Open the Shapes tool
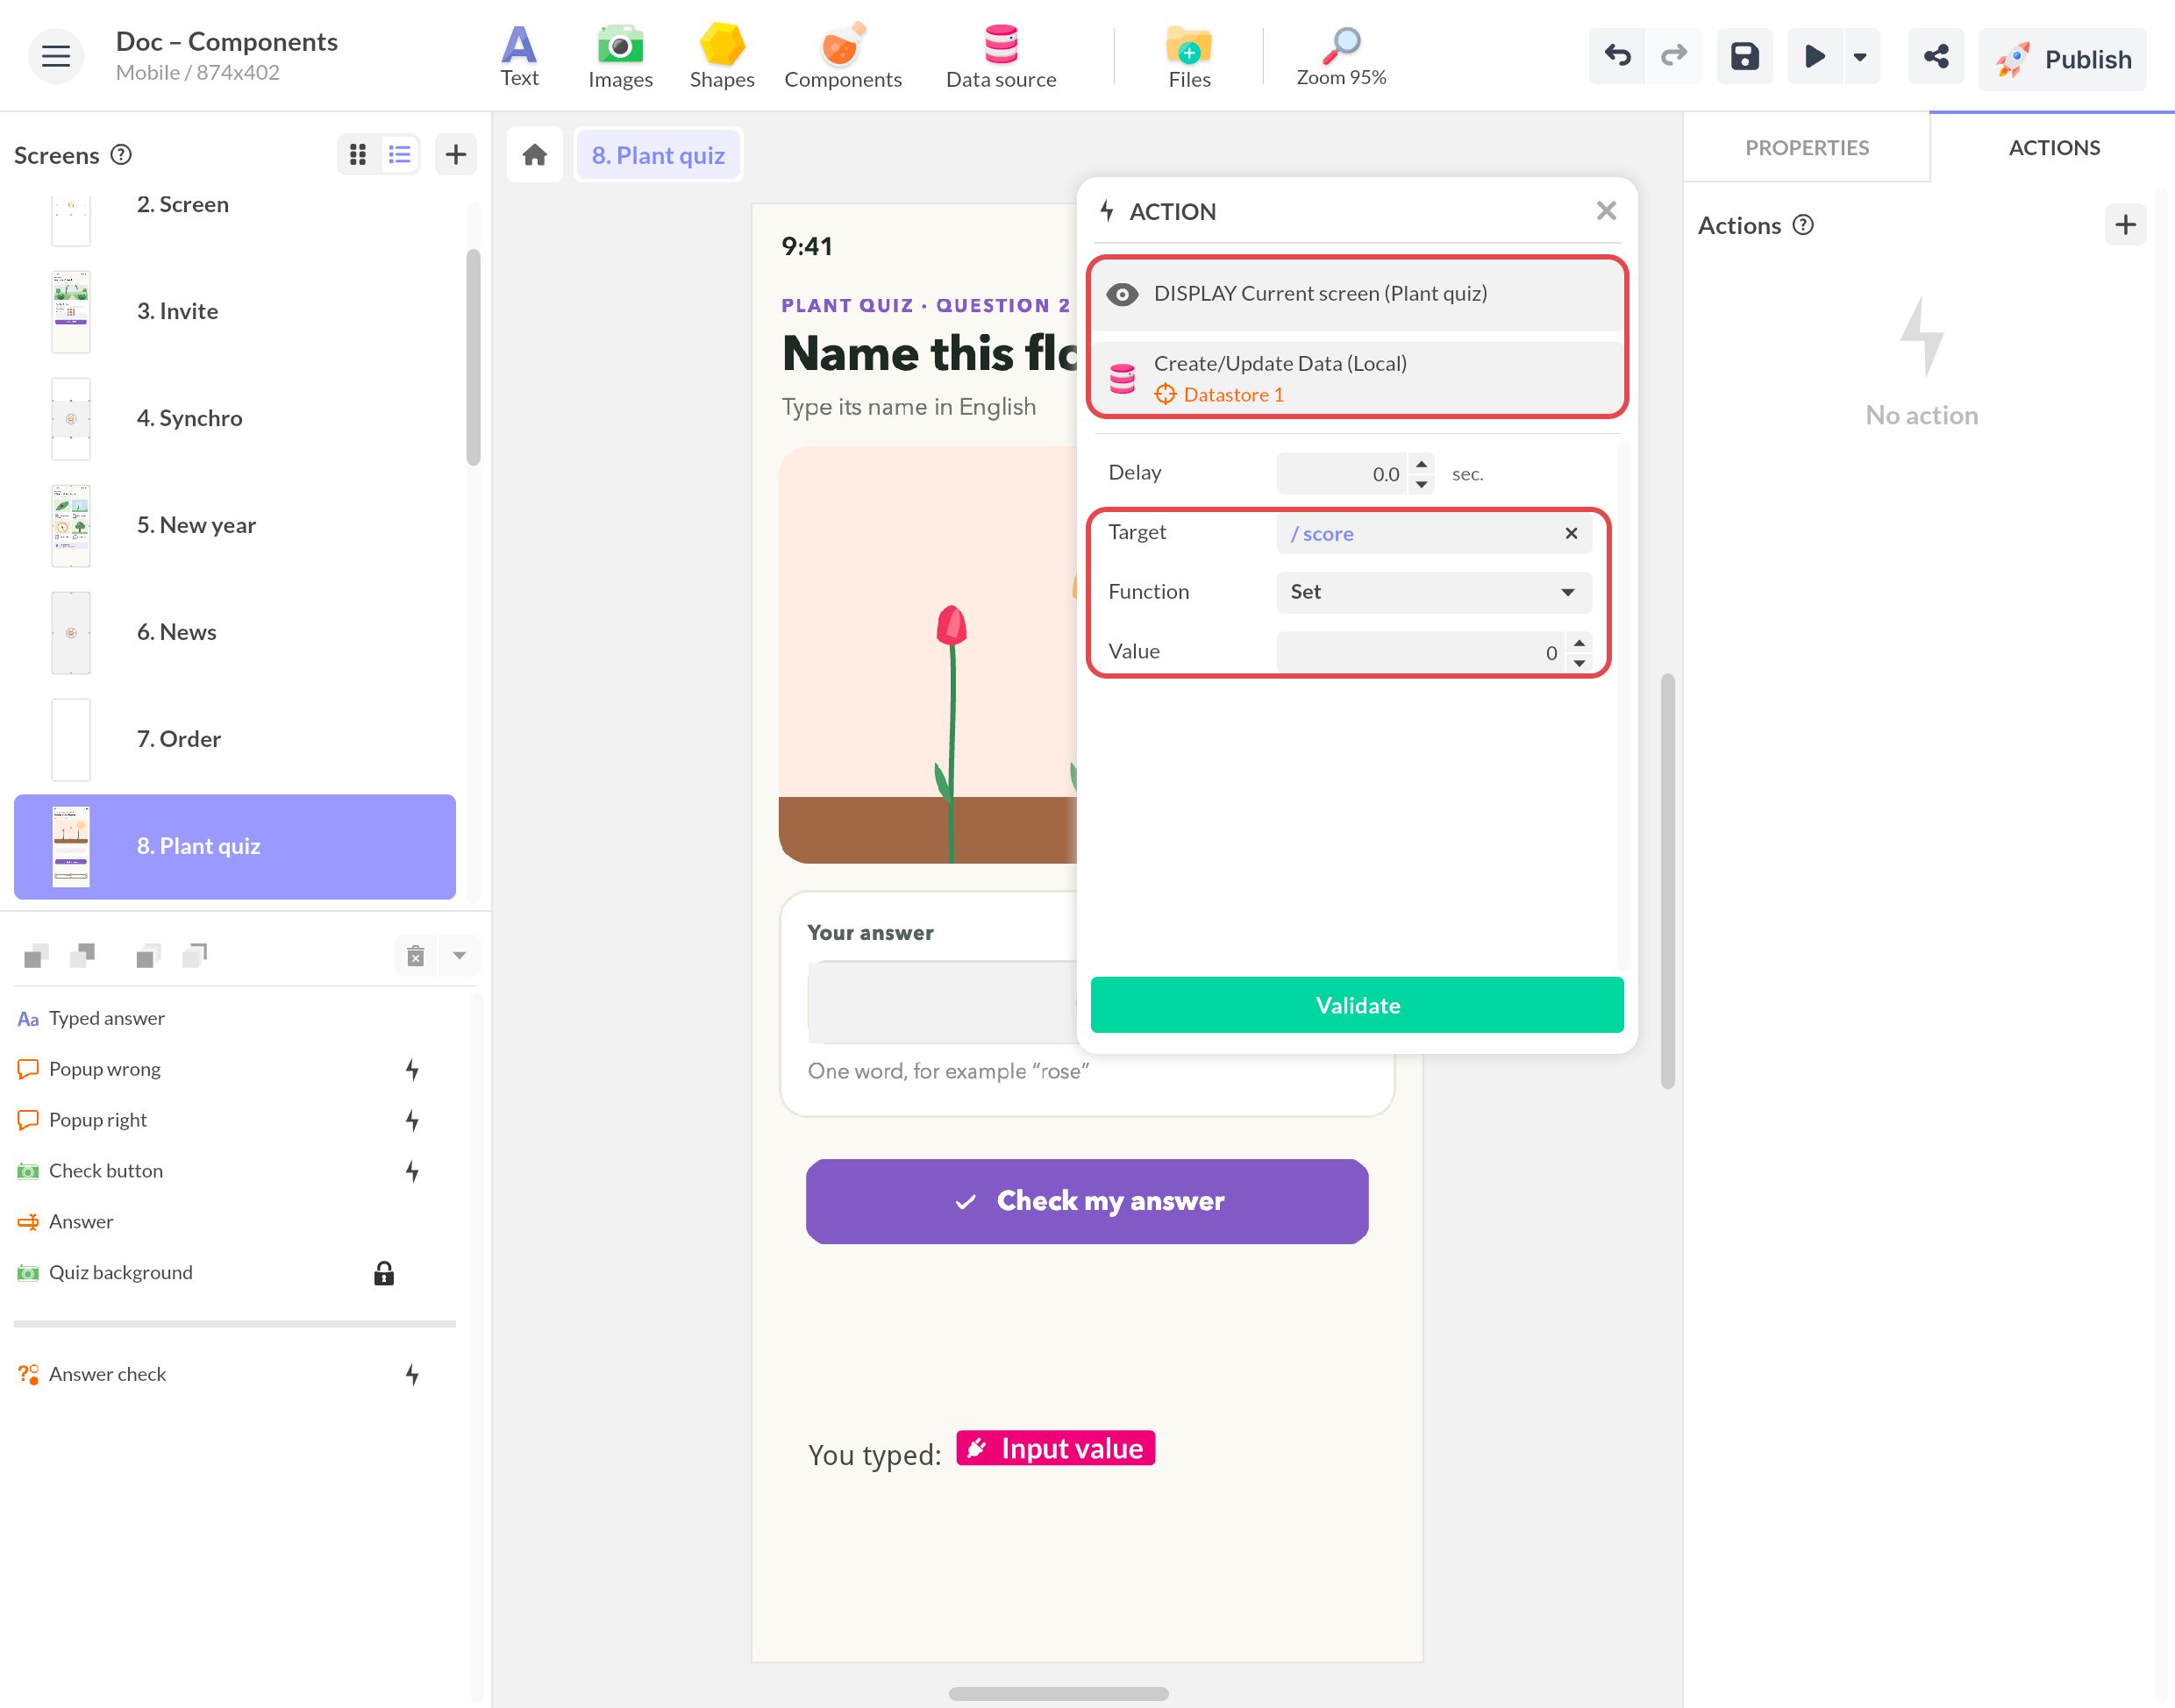Image resolution: width=2175 pixels, height=1708 pixels. point(721,56)
